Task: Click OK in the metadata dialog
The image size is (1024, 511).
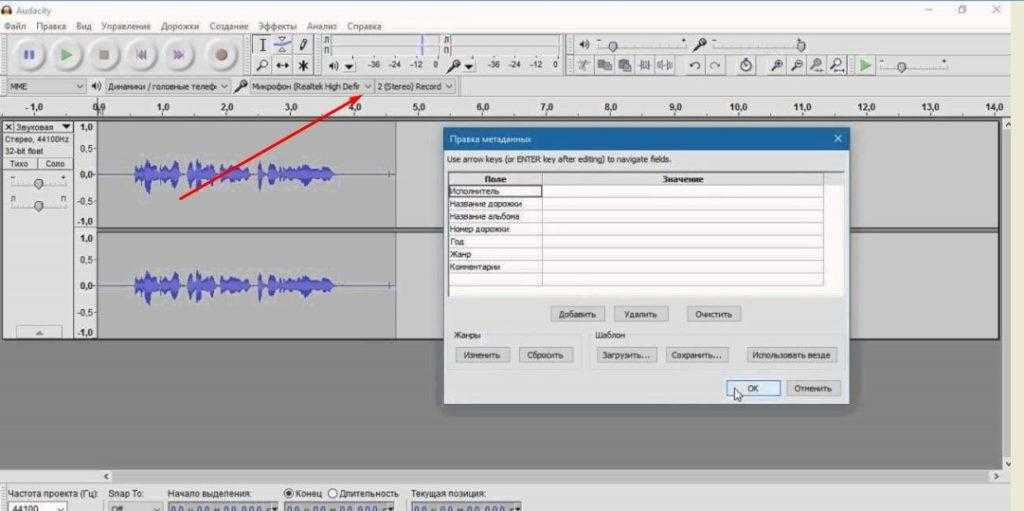Action: tap(753, 388)
